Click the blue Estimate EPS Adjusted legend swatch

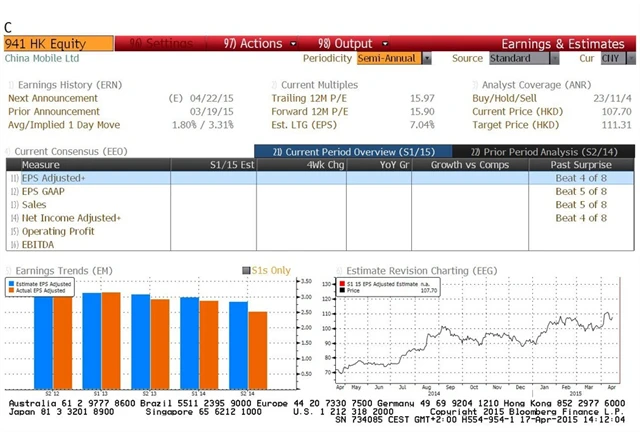[12, 283]
